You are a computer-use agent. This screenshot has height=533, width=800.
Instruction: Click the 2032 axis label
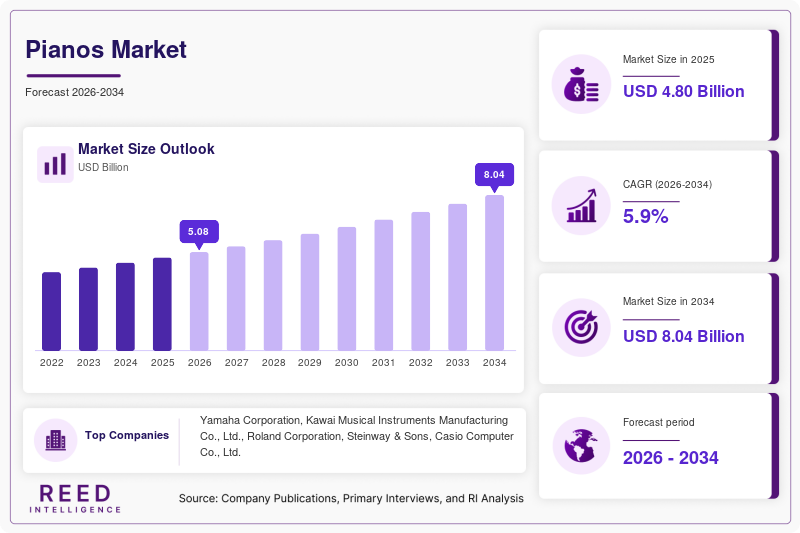coord(420,363)
